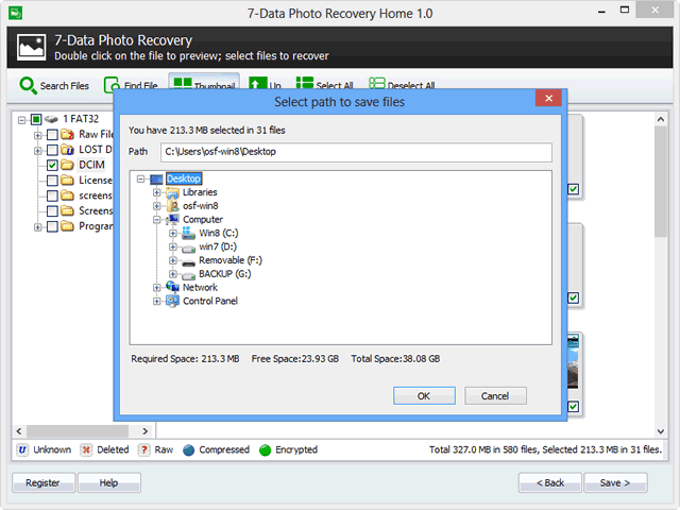Image resolution: width=680 pixels, height=510 pixels.
Task: Close the Select path to save files dialog
Action: (x=549, y=98)
